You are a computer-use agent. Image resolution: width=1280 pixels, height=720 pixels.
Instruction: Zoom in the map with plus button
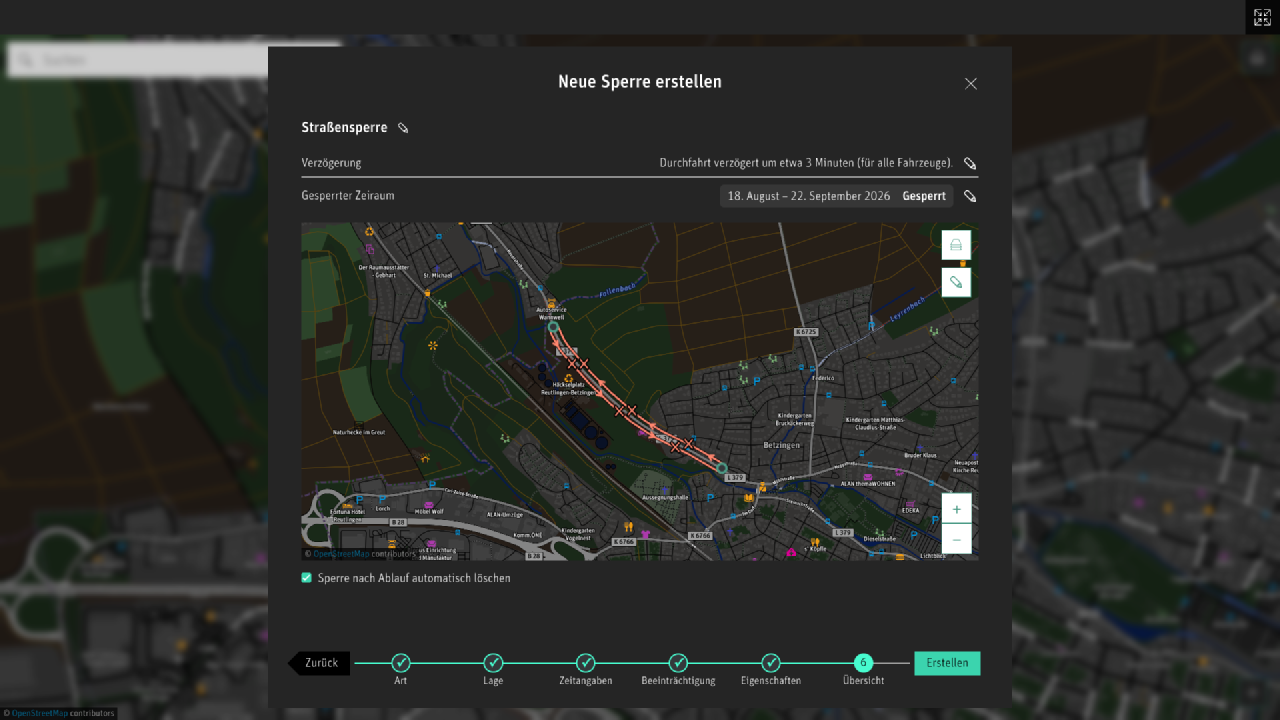click(956, 509)
